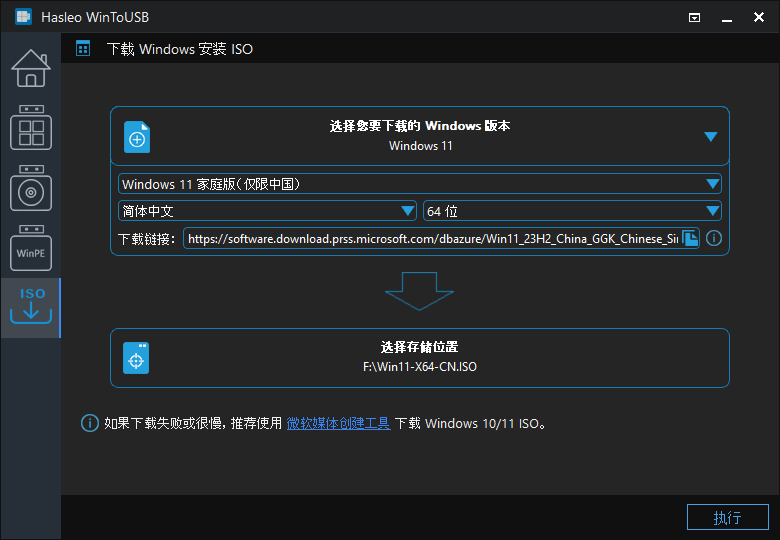The image size is (780, 540).
Task: Click the info icon next to download link
Action: coord(714,238)
